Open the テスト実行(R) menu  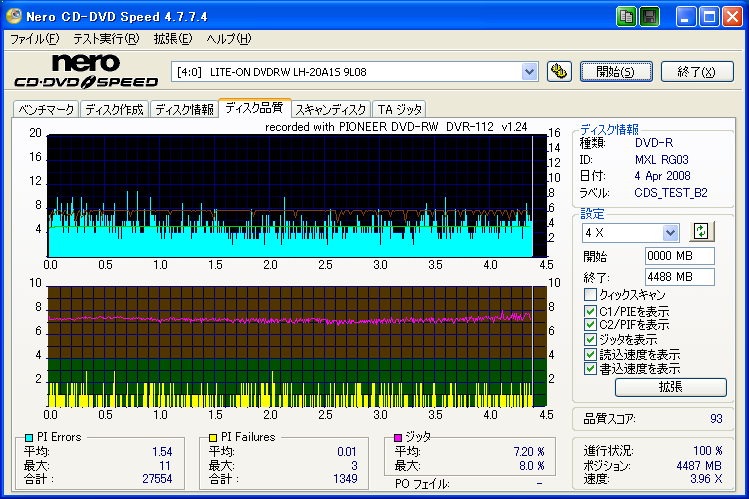[106, 39]
